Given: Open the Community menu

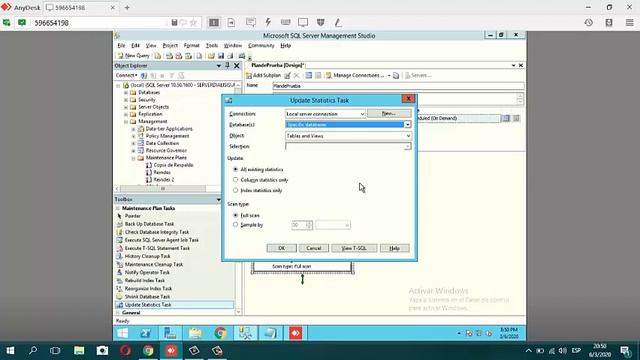Looking at the screenshot, I should pyautogui.click(x=261, y=46).
